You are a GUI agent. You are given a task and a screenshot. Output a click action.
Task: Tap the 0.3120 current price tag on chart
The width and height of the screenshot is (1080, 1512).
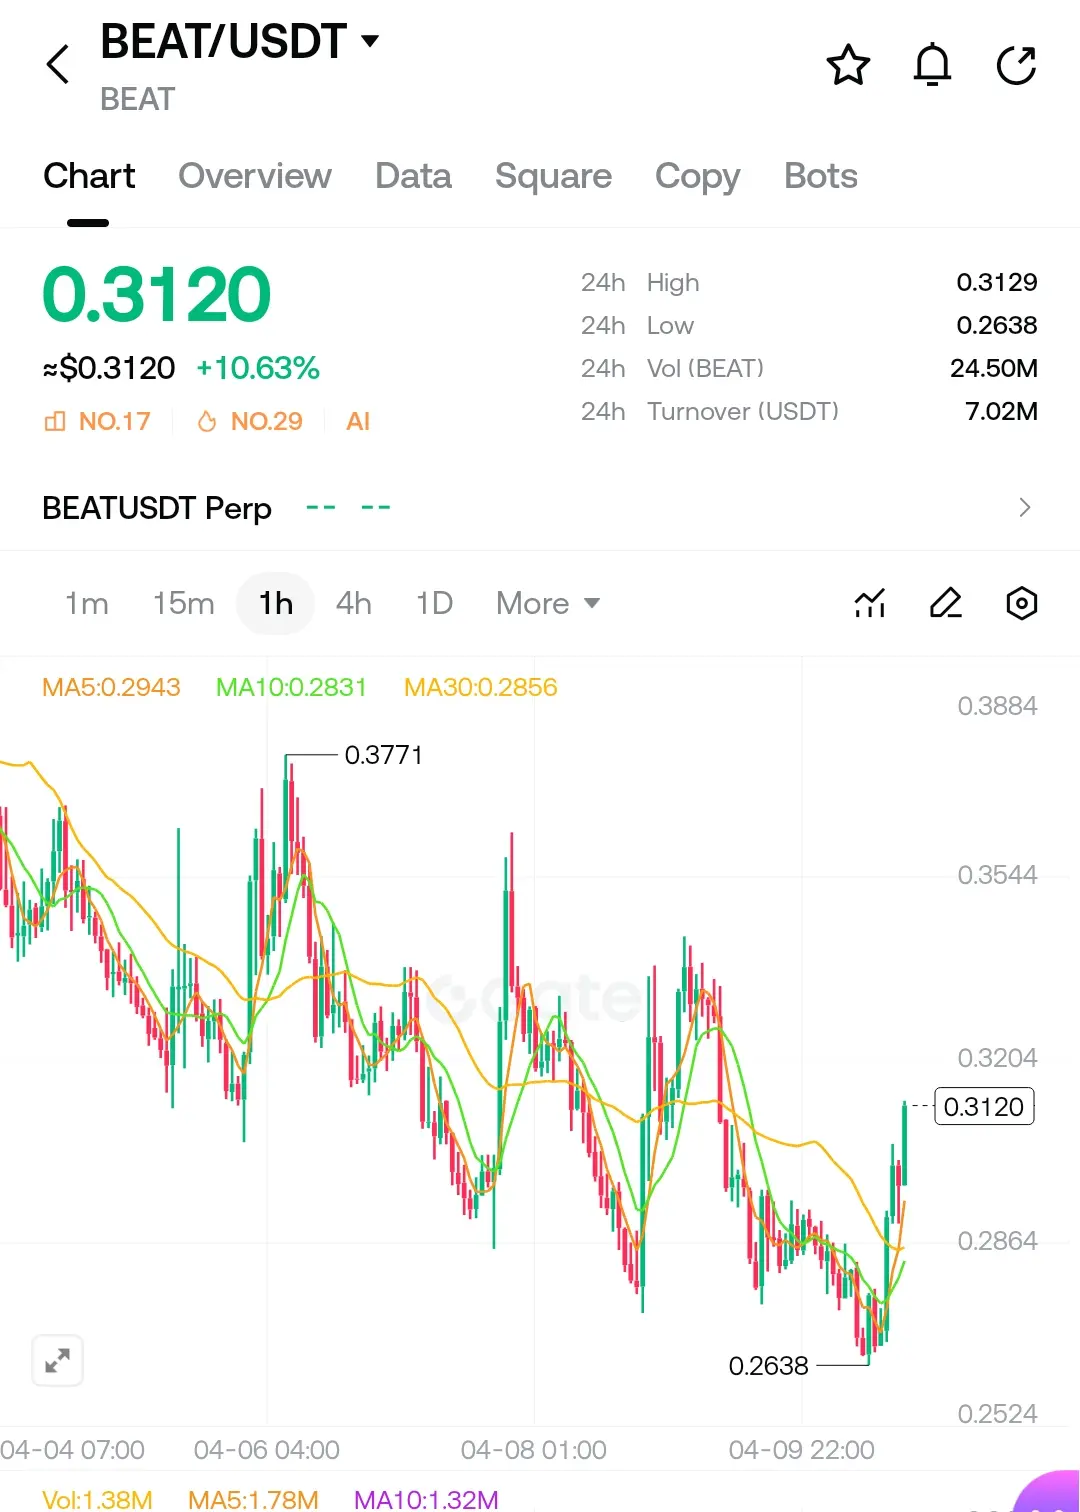point(984,1106)
